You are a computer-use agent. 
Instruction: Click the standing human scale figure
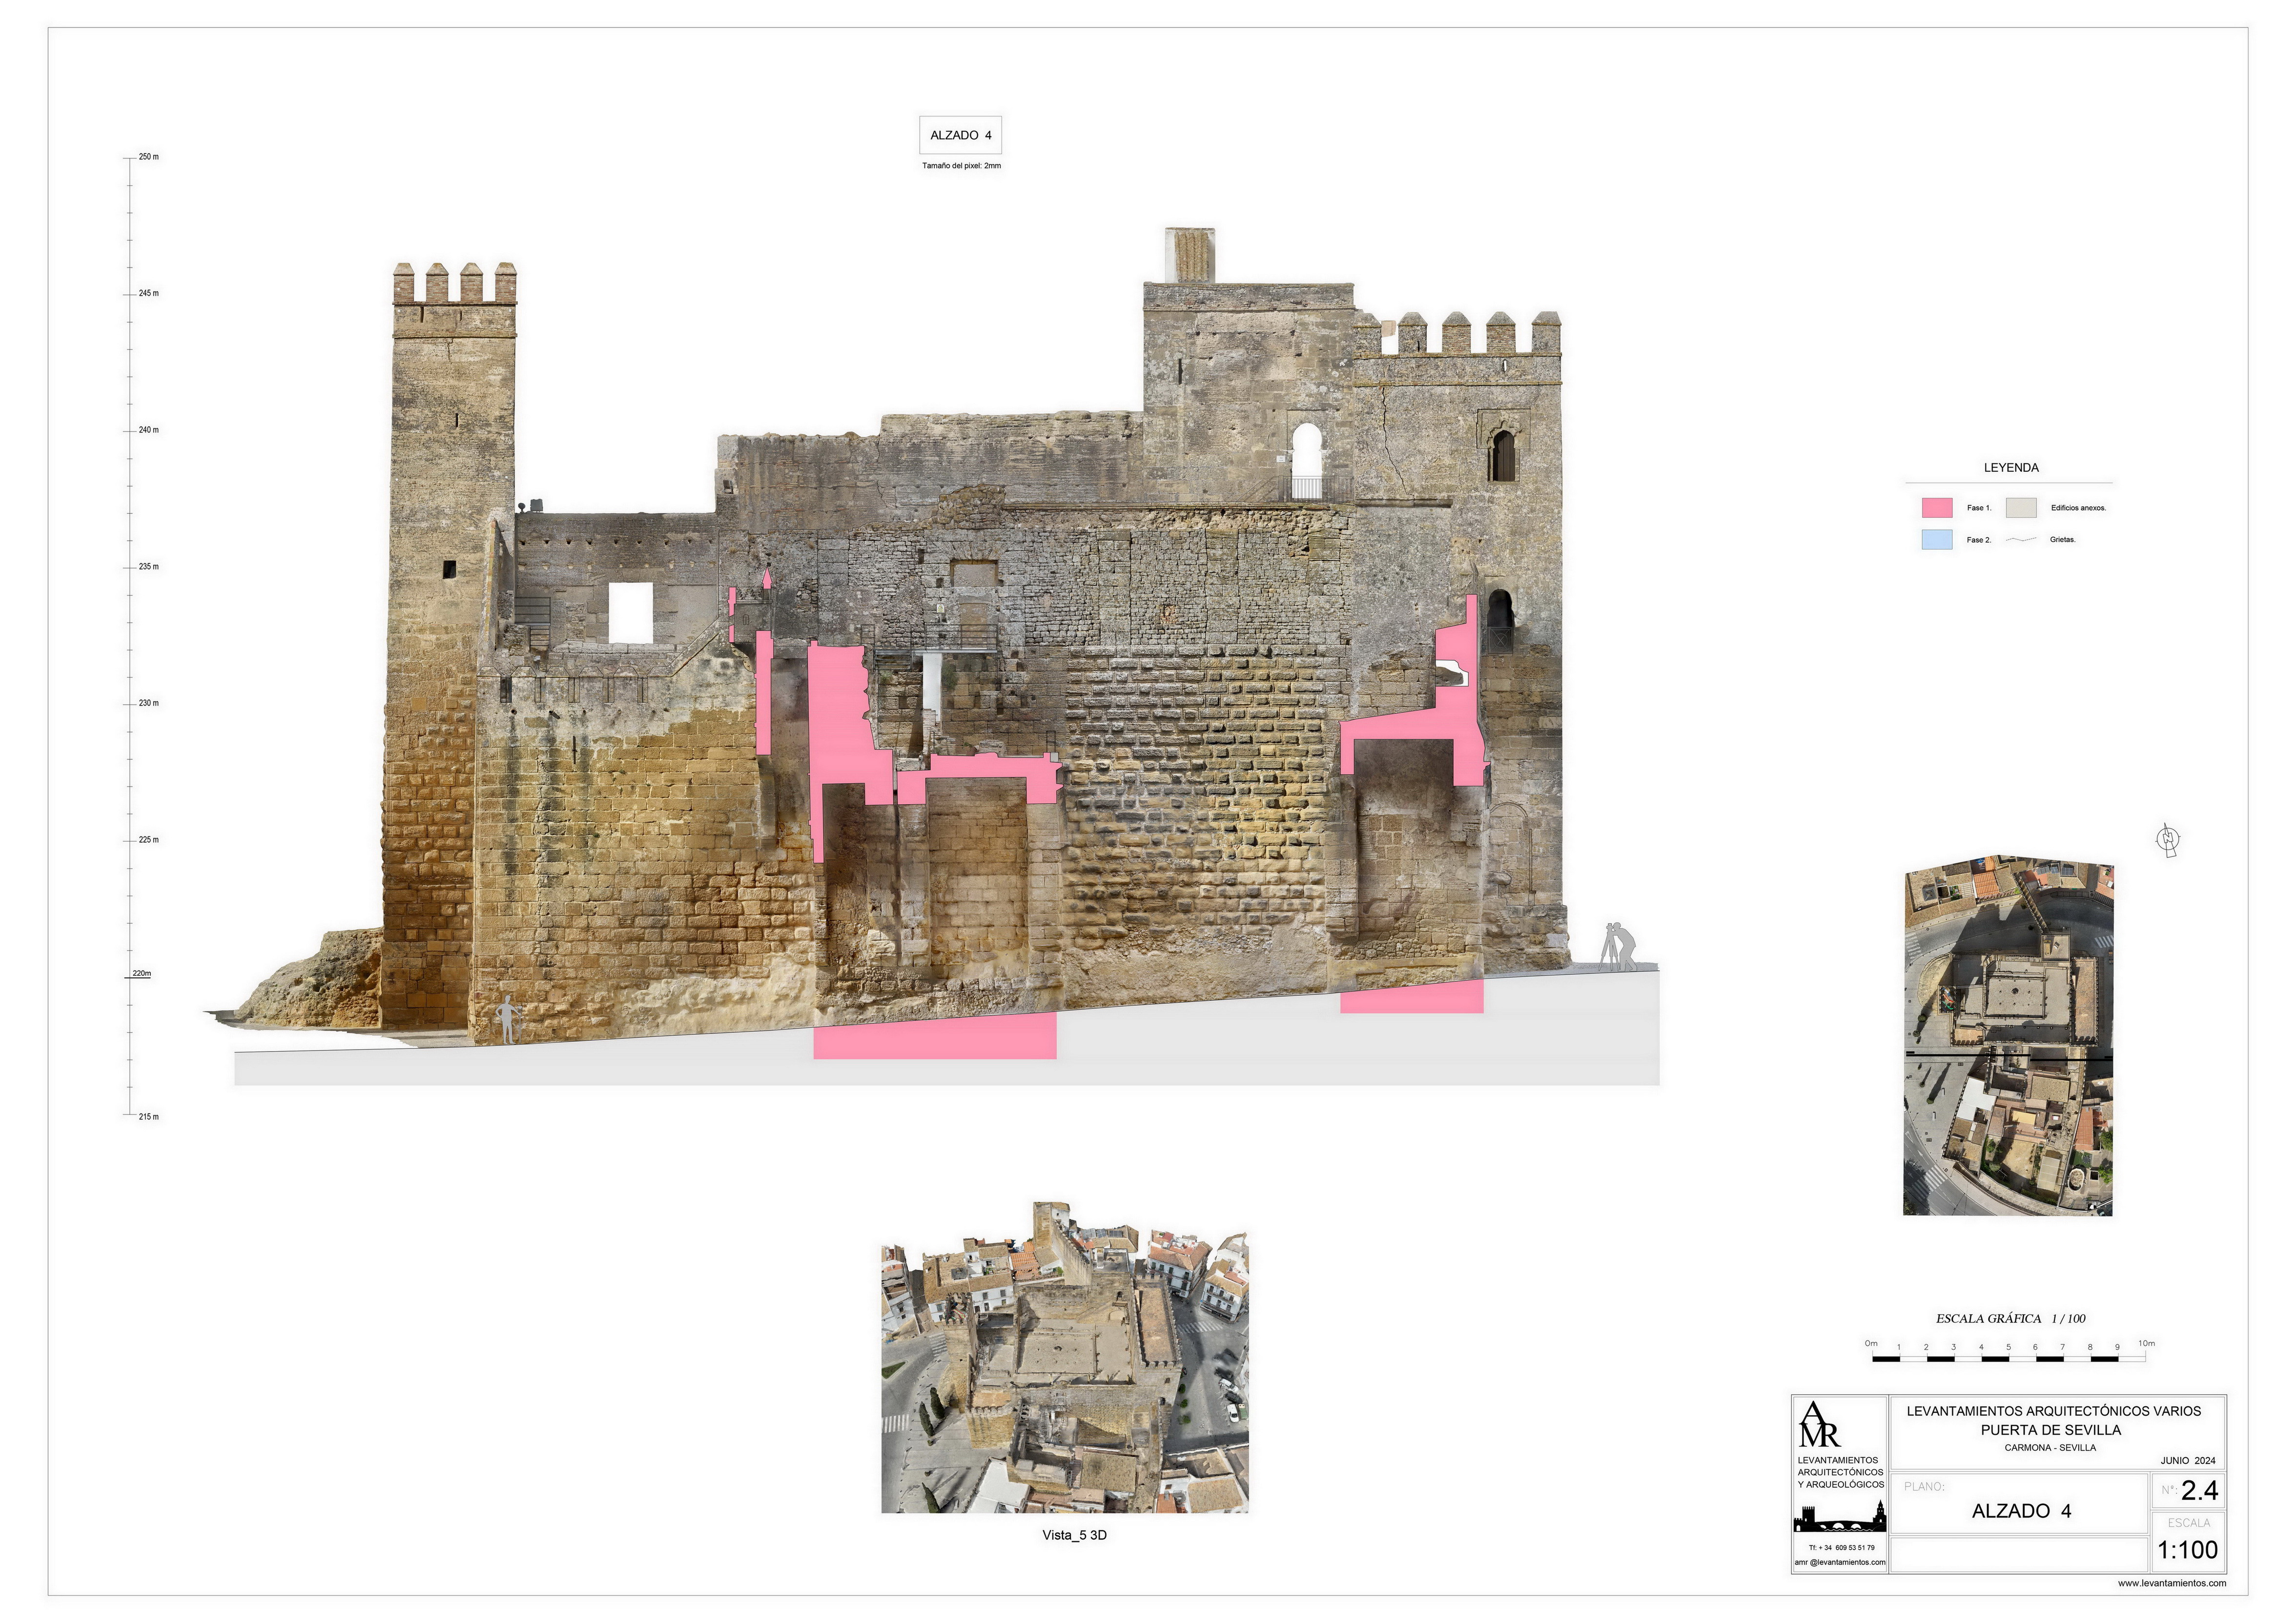coord(508,1020)
